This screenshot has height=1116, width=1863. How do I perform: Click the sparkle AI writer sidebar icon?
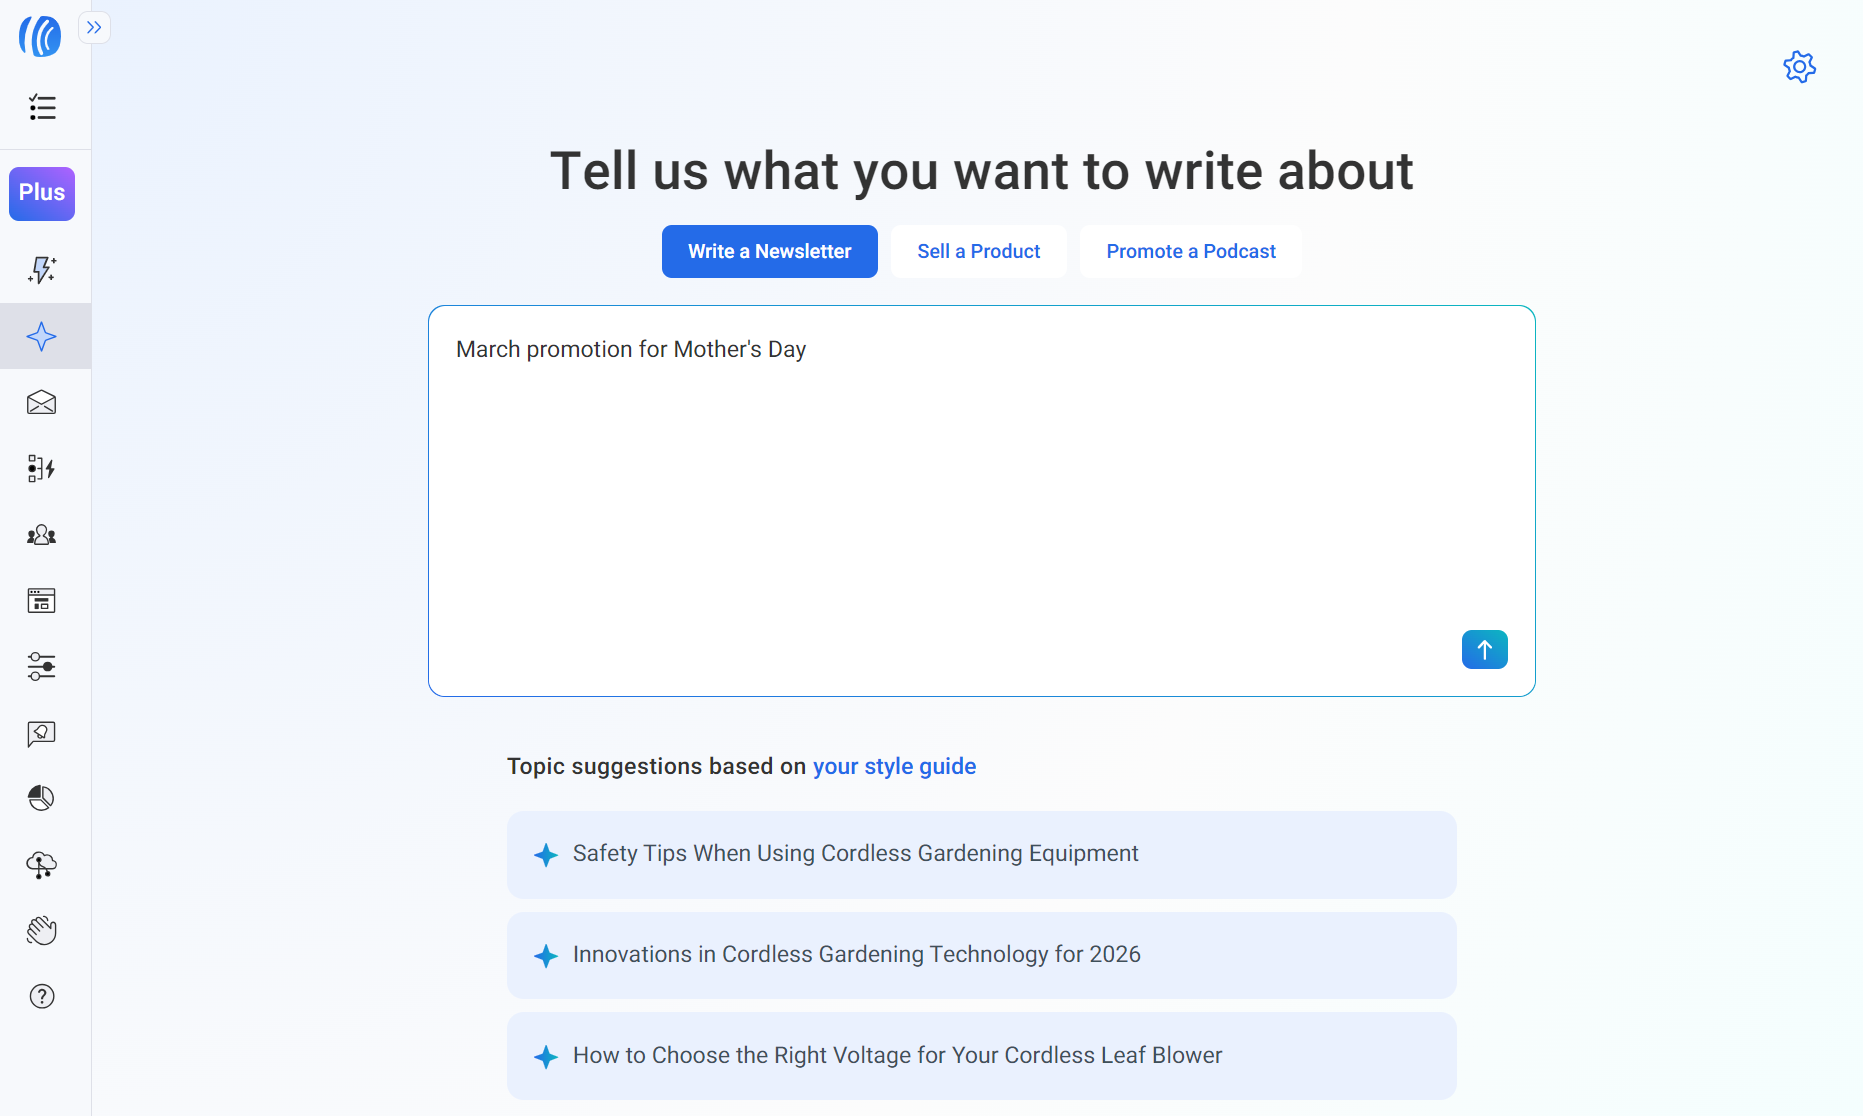pos(42,336)
